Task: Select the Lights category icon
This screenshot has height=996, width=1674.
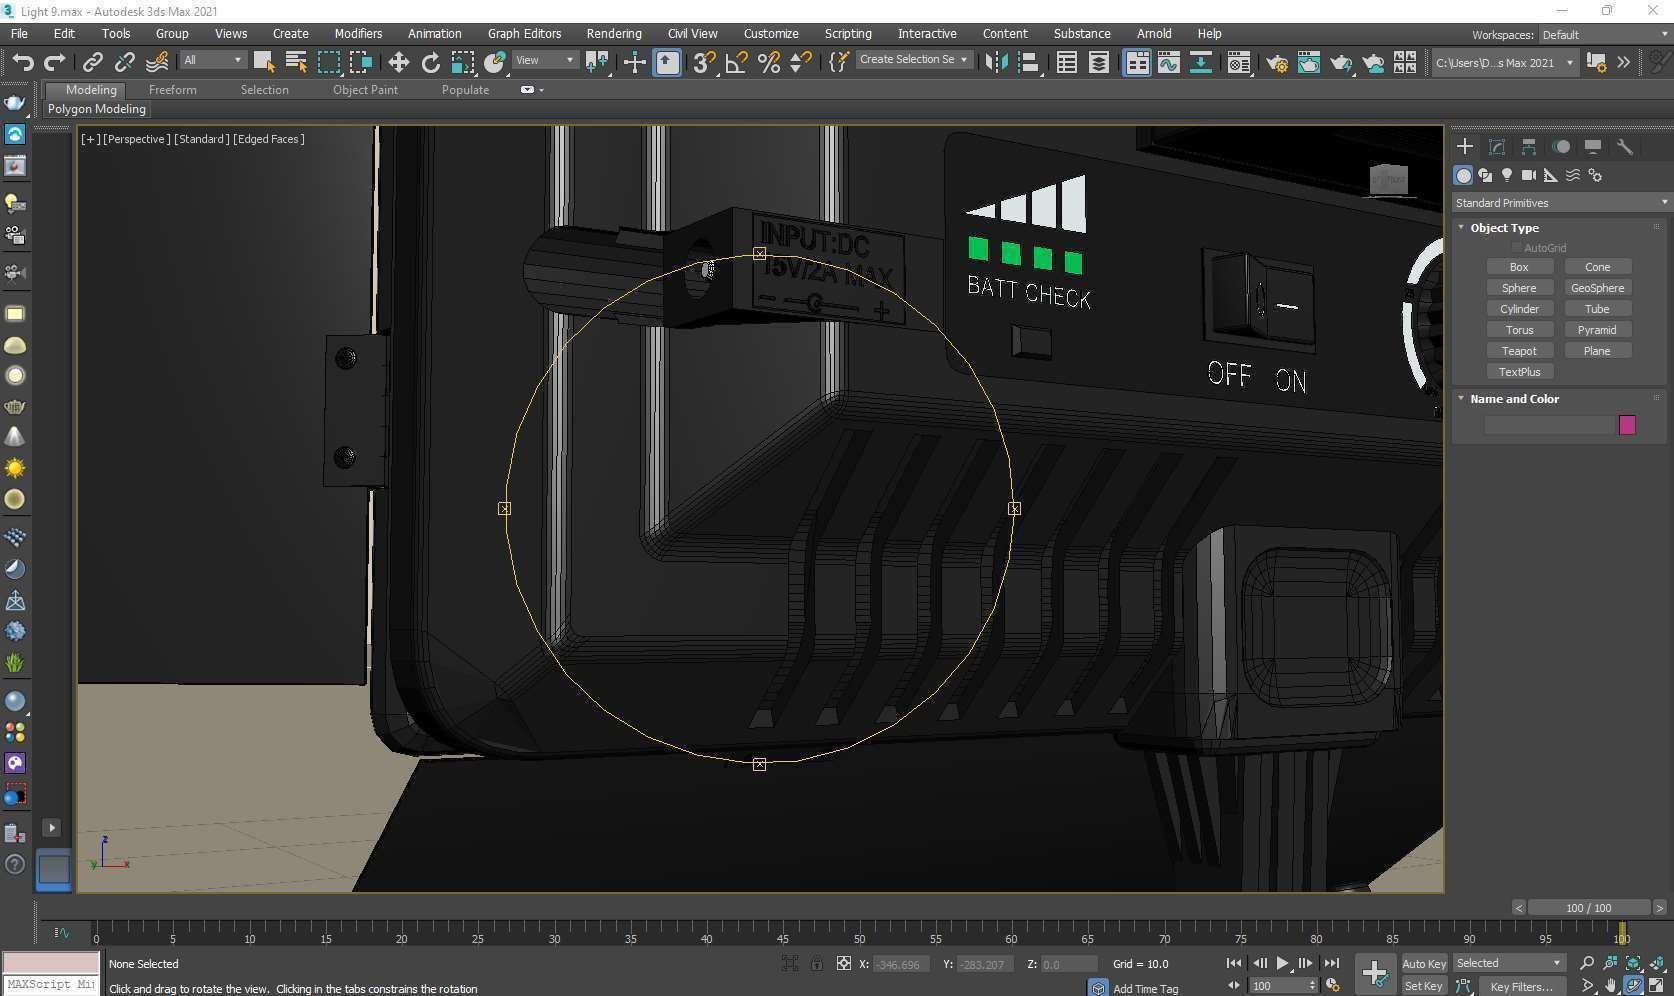Action: (1507, 175)
